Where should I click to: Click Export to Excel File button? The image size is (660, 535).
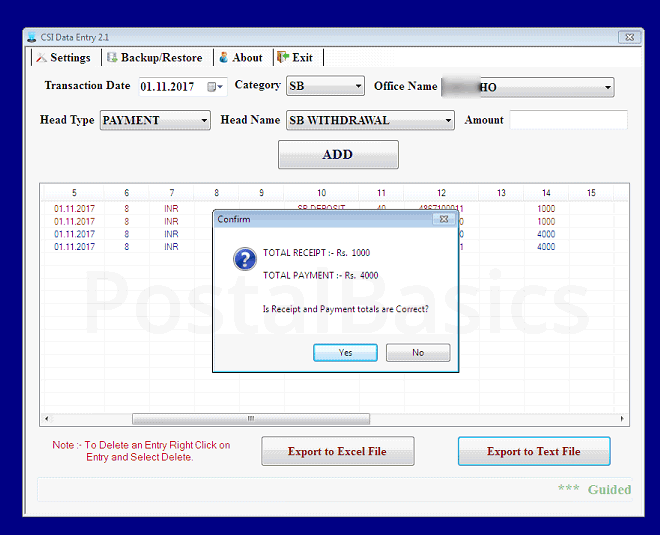pyautogui.click(x=337, y=452)
